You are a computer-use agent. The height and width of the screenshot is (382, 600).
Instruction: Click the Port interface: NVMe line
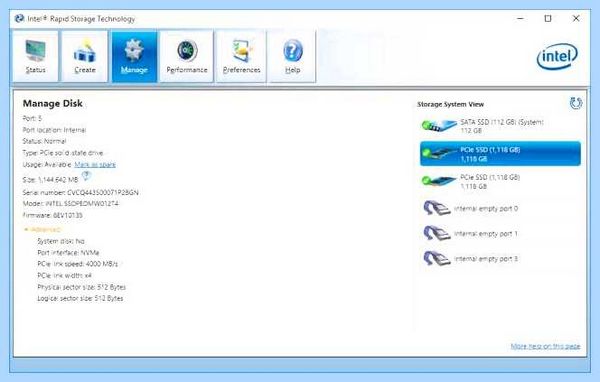(x=68, y=253)
